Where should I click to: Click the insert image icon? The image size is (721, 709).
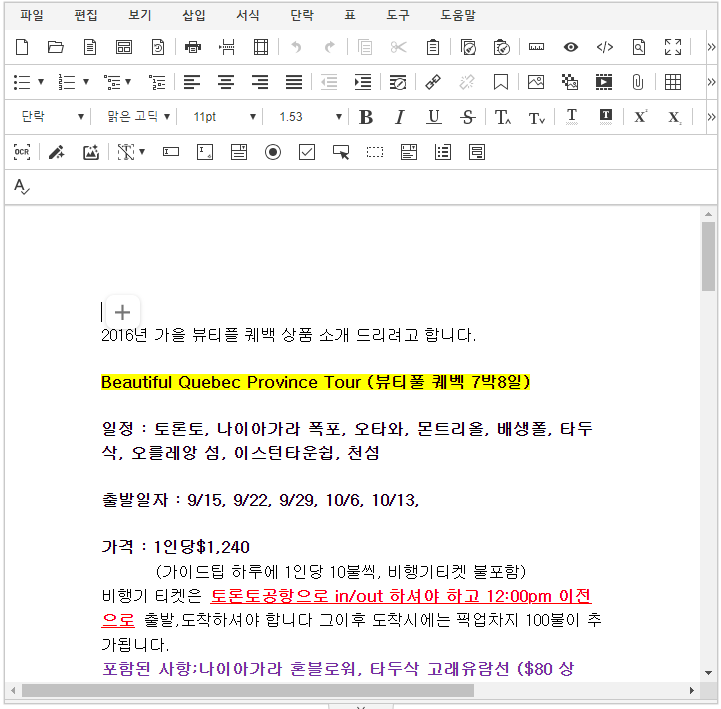[536, 82]
